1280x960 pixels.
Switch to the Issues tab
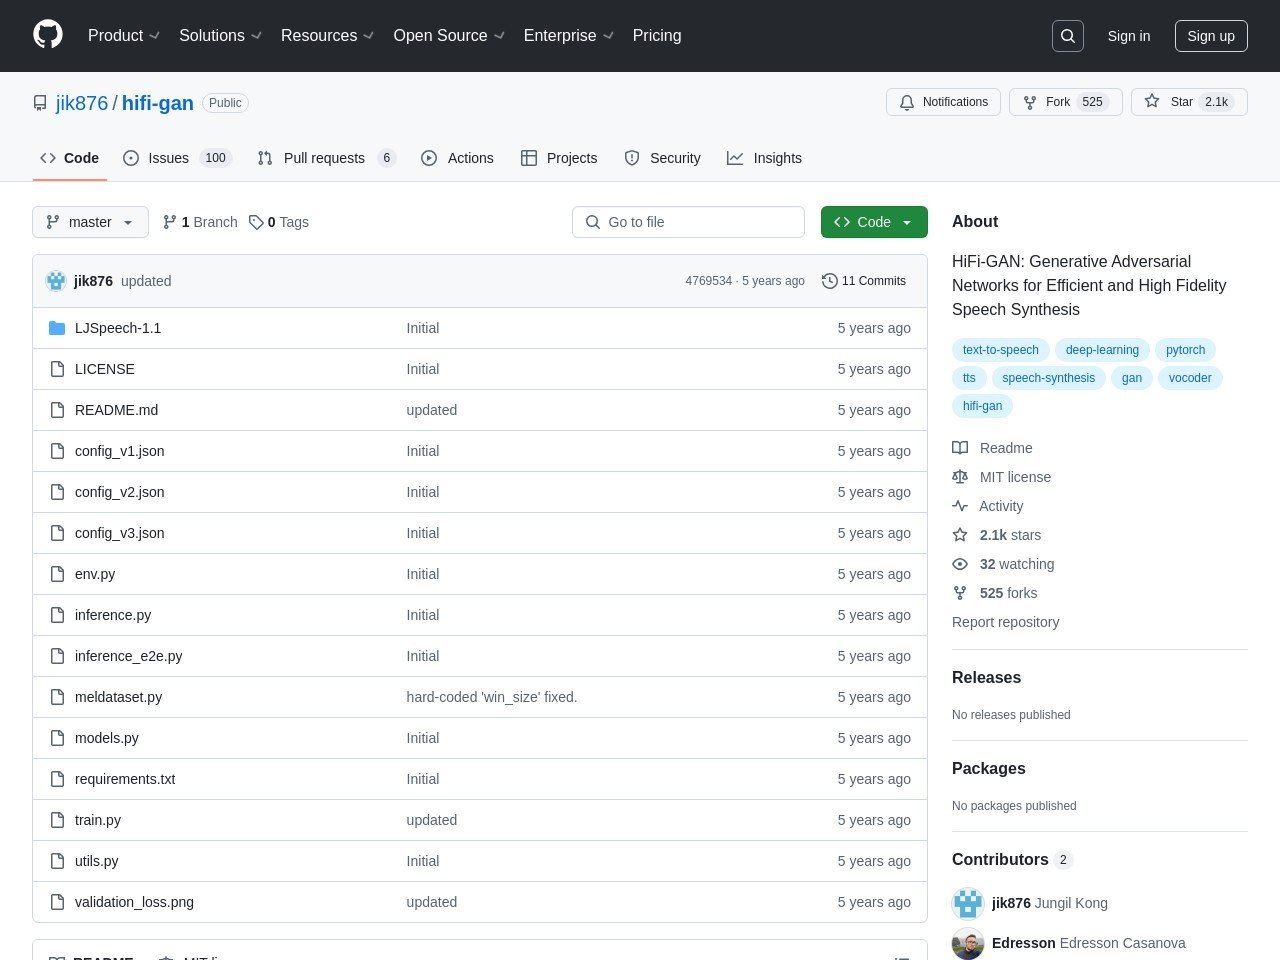(x=177, y=158)
